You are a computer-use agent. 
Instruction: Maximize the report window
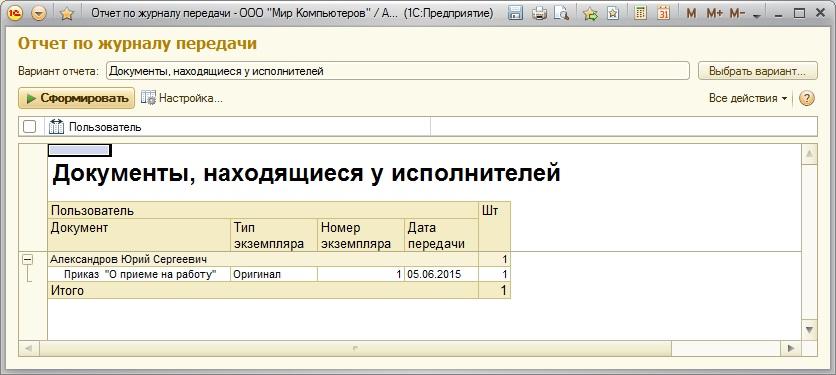tap(799, 14)
